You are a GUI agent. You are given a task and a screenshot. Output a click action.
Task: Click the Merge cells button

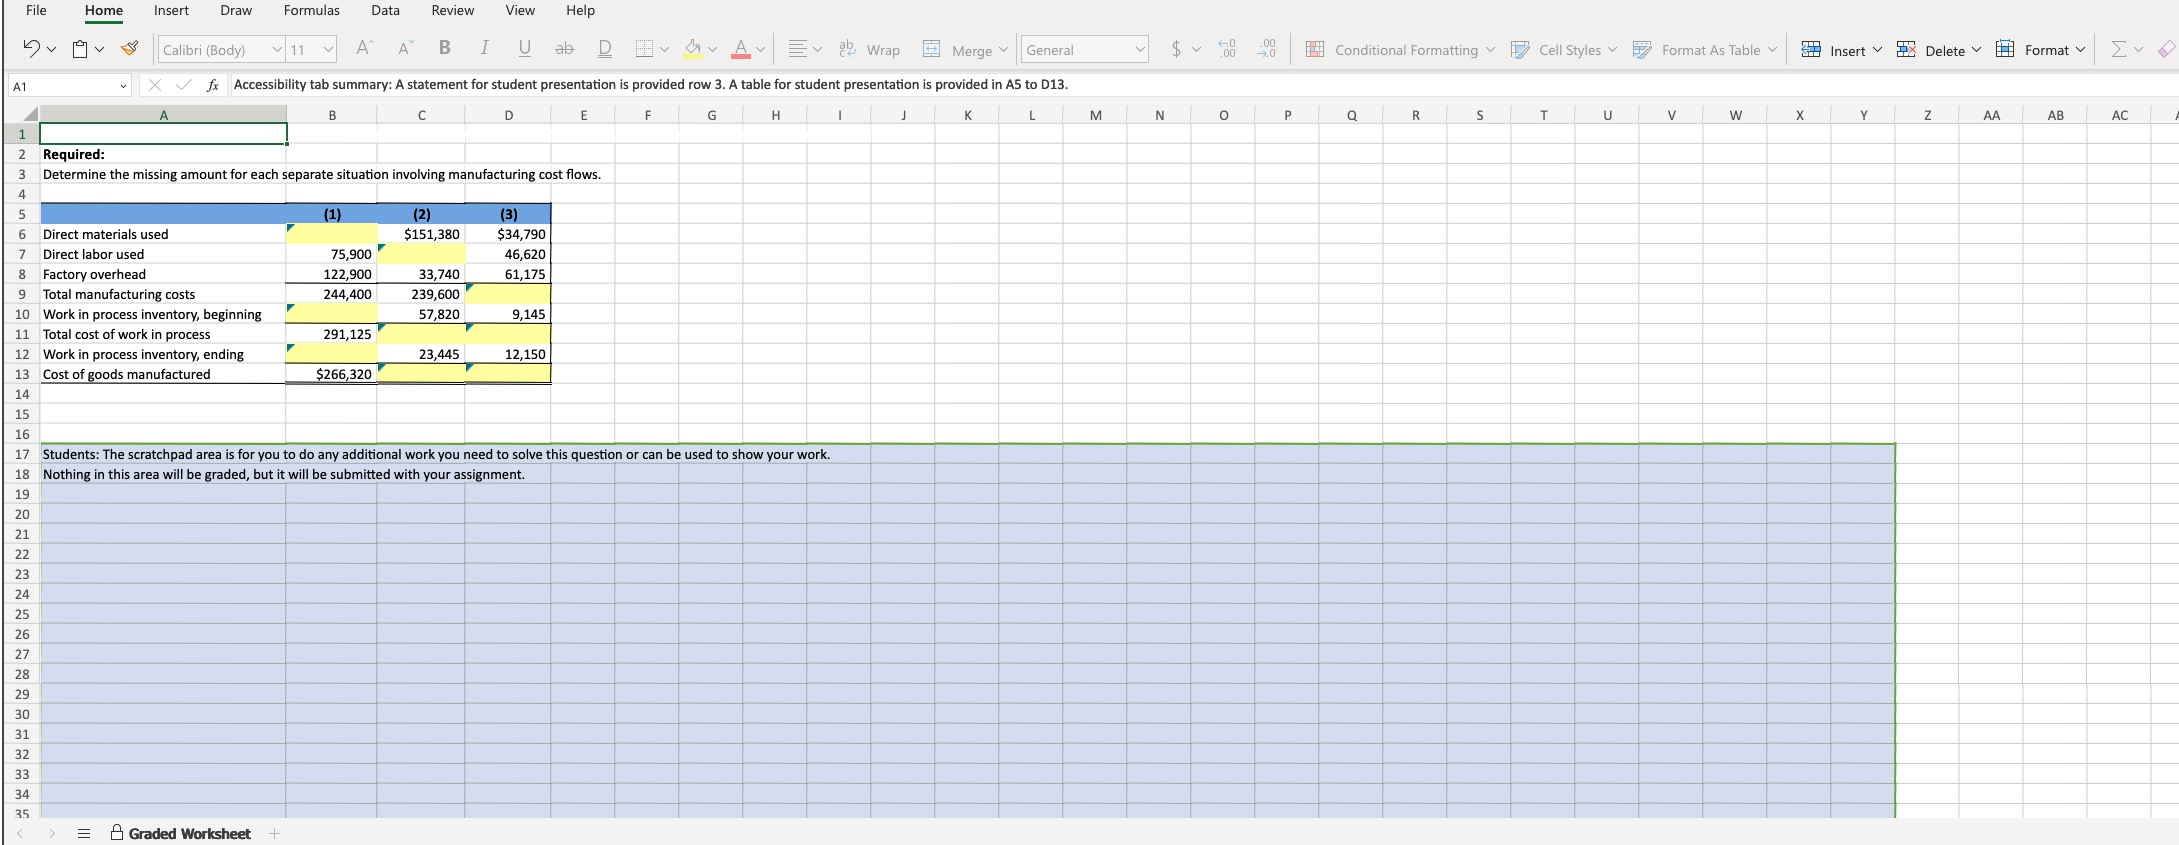pyautogui.click(x=958, y=49)
